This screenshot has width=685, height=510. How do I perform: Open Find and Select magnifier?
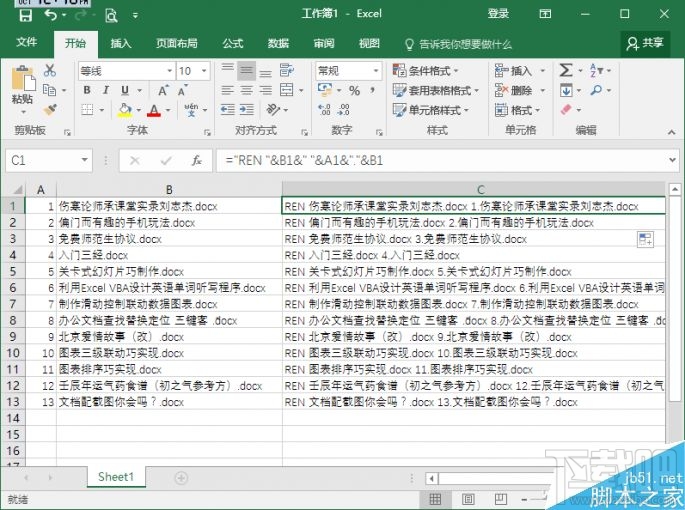click(596, 90)
